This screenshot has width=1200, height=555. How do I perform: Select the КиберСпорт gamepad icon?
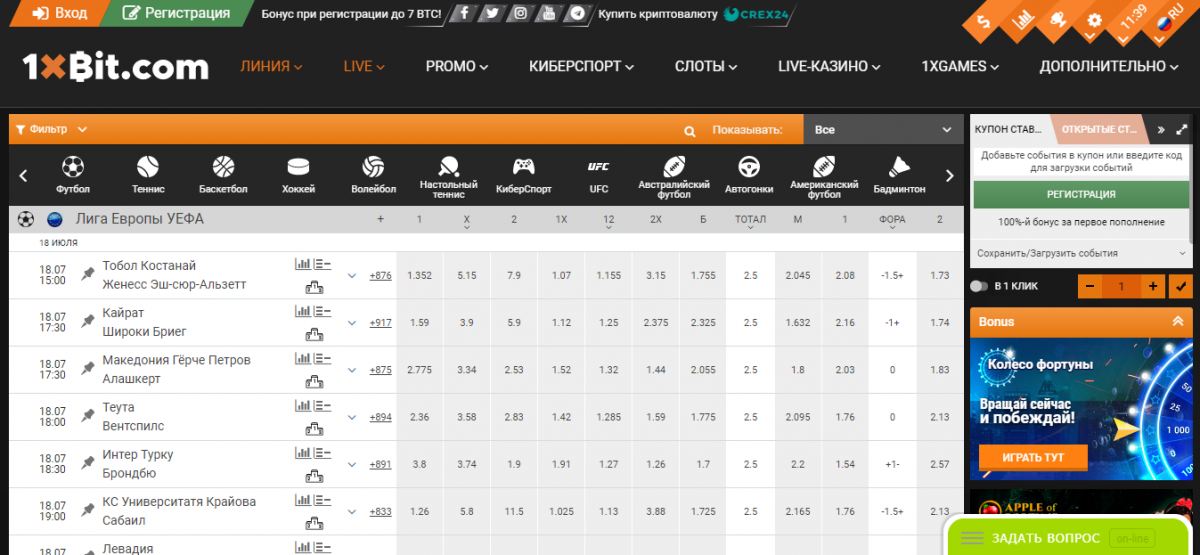coord(523,175)
